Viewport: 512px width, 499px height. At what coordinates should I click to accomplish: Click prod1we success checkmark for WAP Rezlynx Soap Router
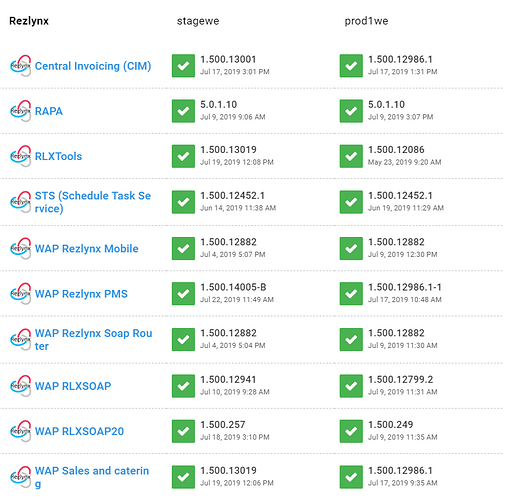(x=351, y=339)
